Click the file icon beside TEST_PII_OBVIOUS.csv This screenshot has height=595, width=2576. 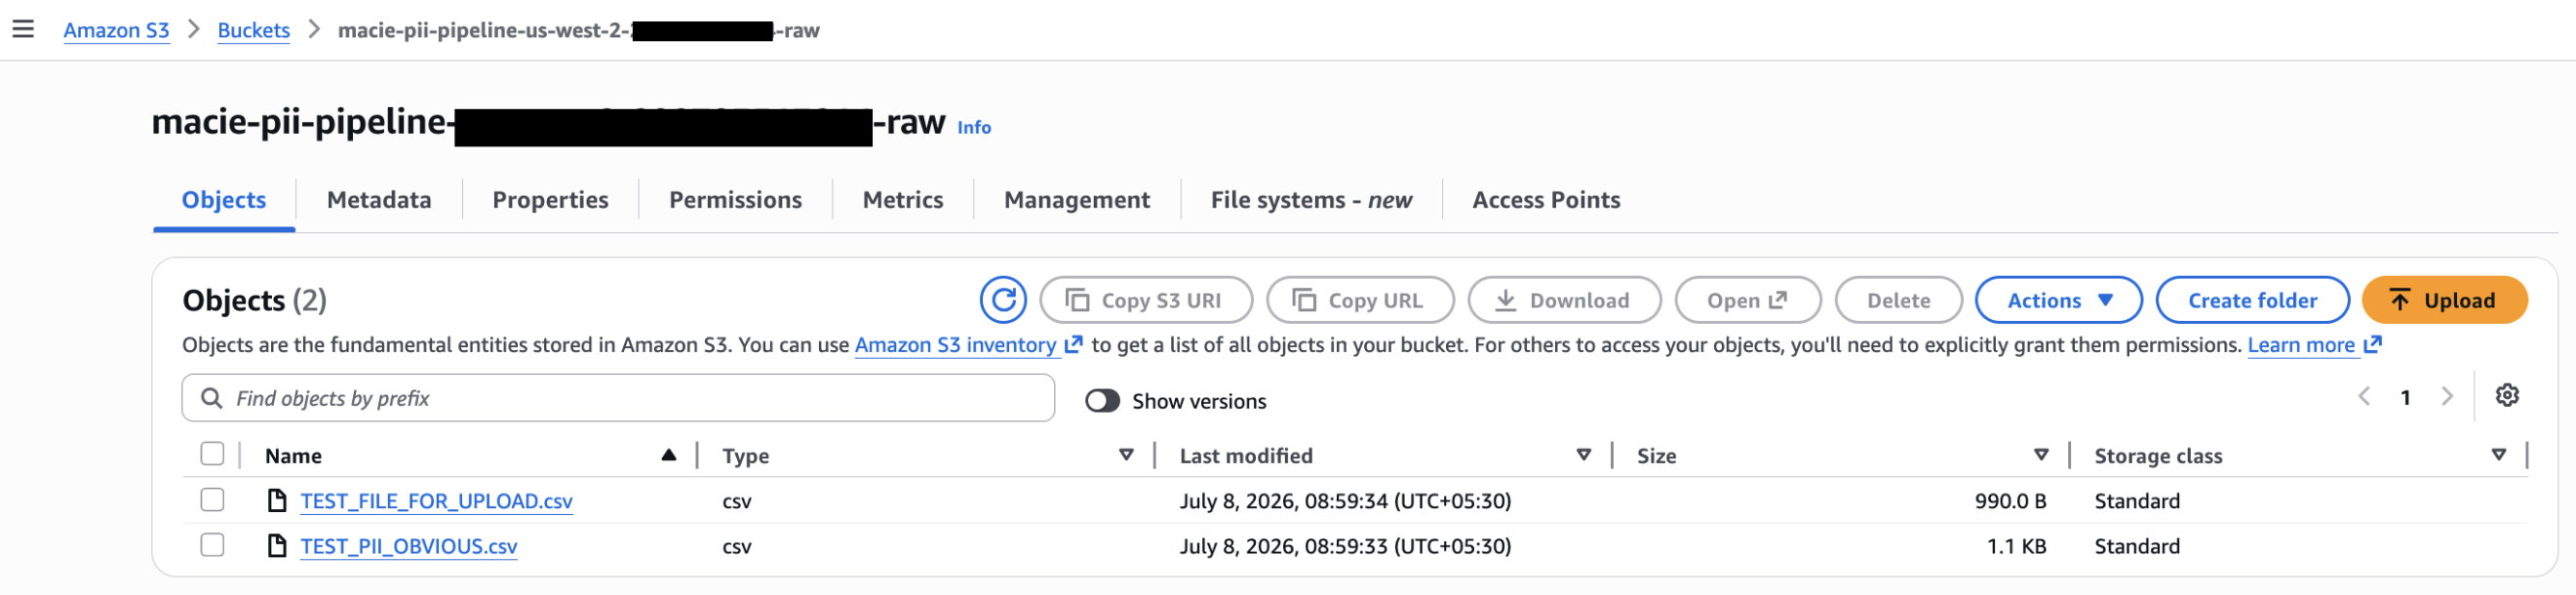[x=277, y=545]
